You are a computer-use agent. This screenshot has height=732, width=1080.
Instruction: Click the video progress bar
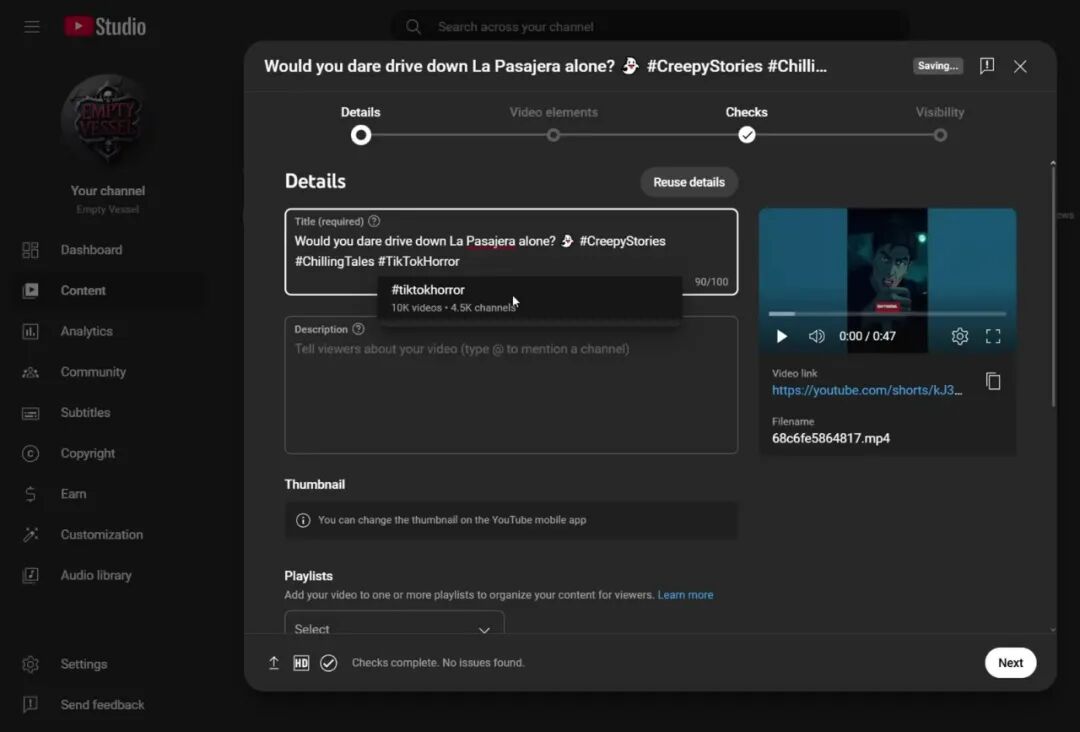(x=887, y=314)
